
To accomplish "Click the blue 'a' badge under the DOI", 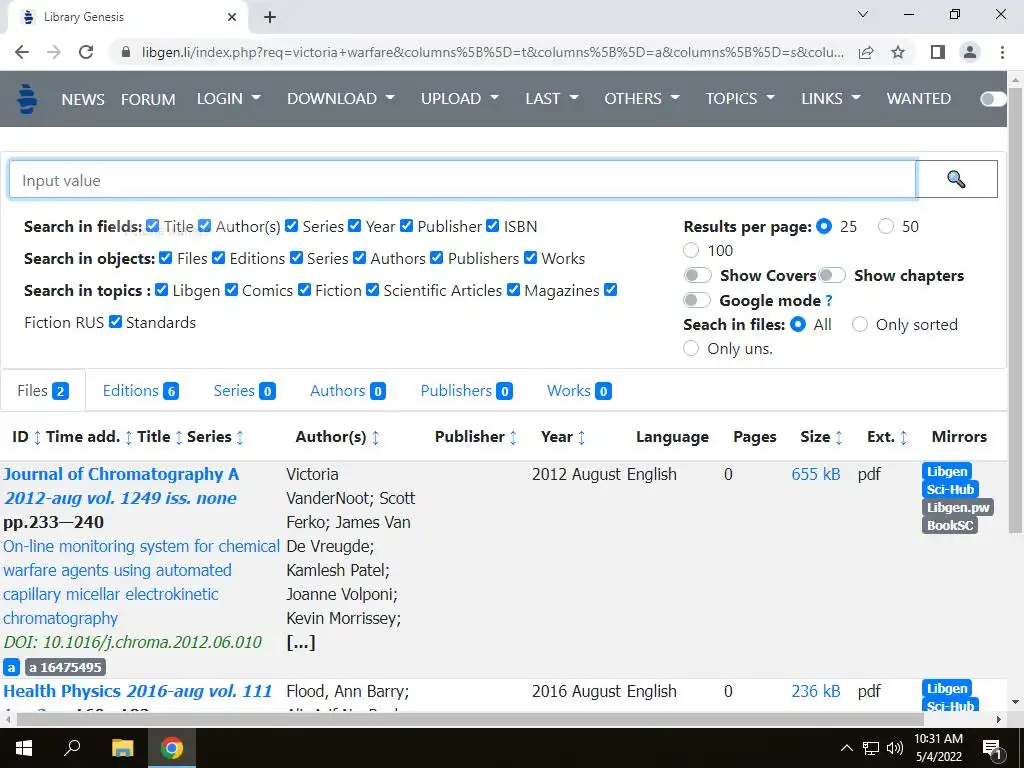I will (x=11, y=667).
